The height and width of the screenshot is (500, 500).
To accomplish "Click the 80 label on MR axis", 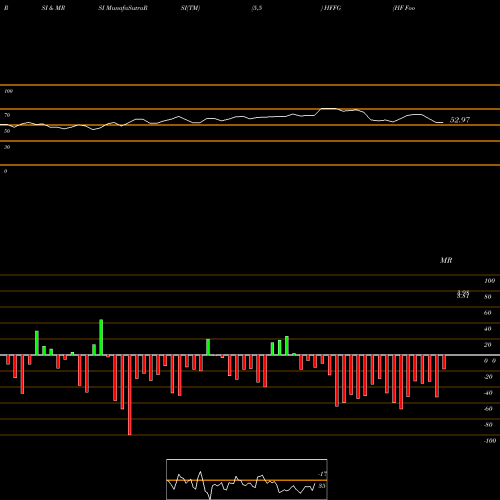I will coord(488,297).
